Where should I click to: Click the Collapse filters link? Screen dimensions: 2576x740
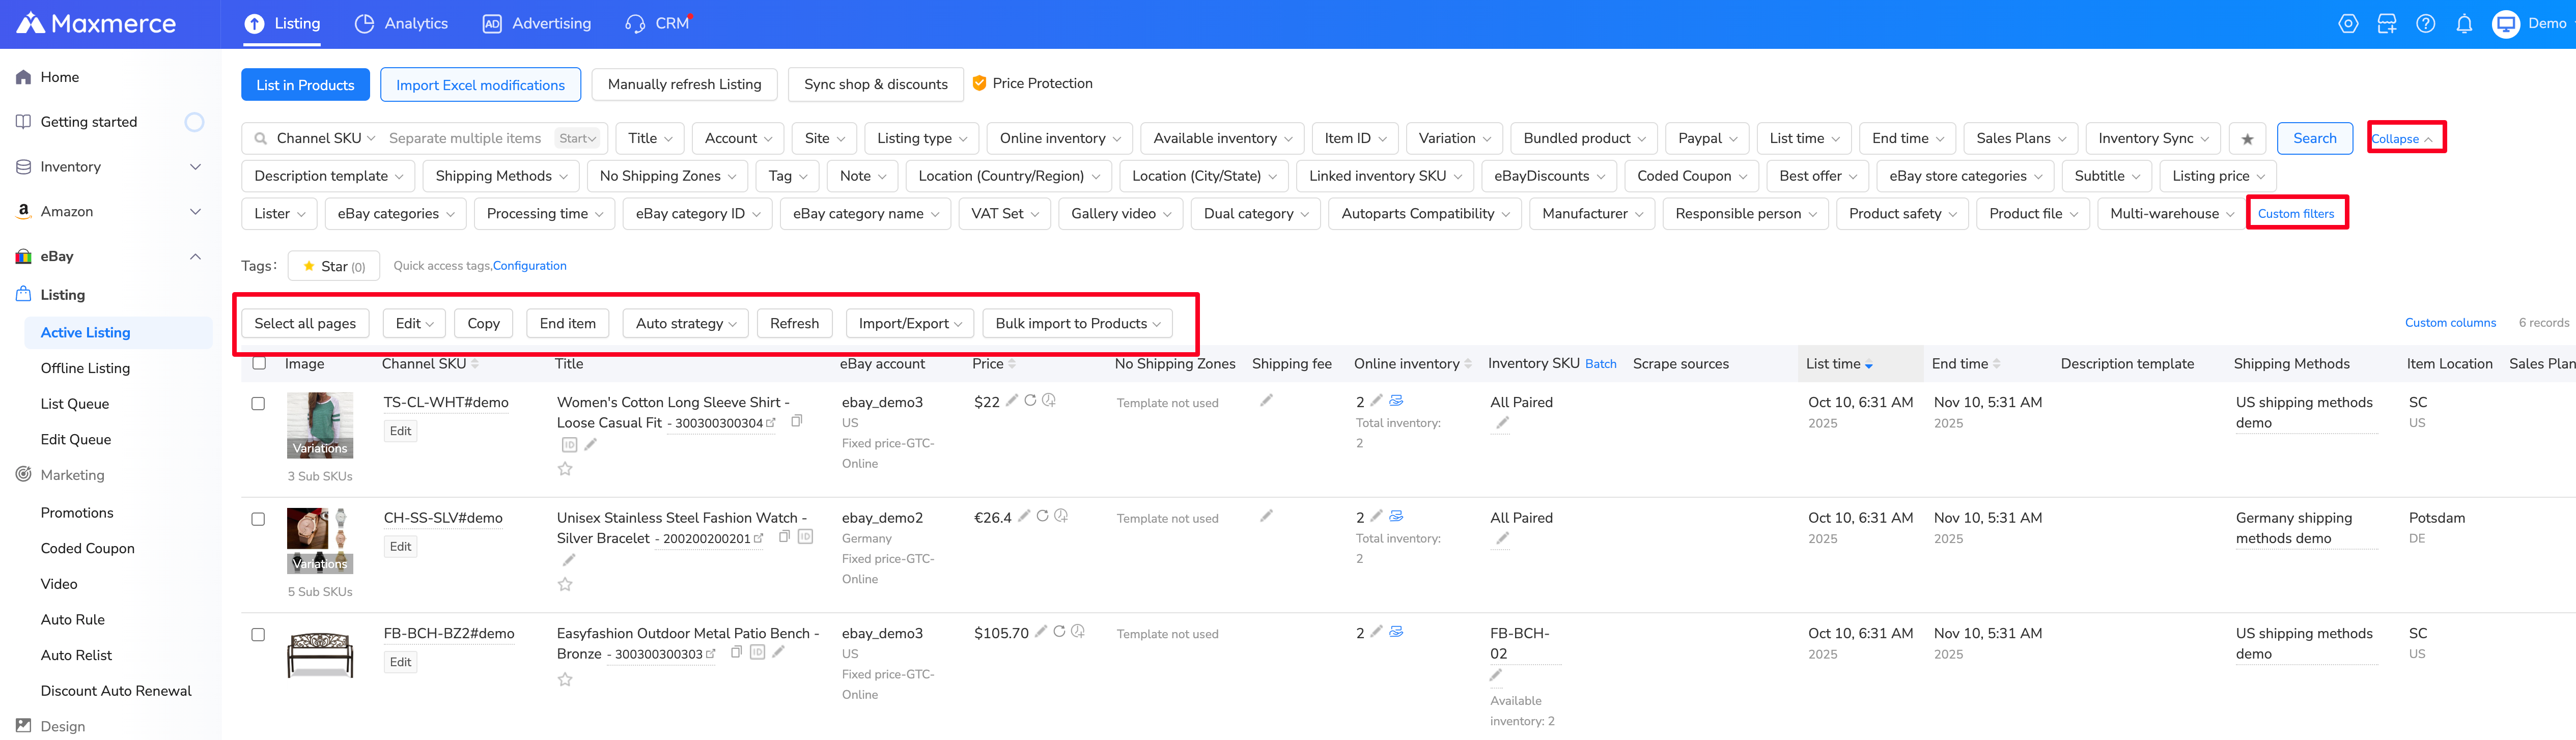tap(2402, 139)
